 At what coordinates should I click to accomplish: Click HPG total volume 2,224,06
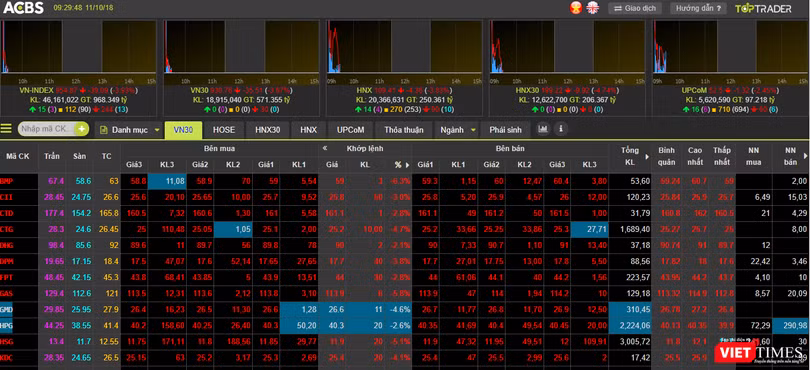(x=631, y=325)
